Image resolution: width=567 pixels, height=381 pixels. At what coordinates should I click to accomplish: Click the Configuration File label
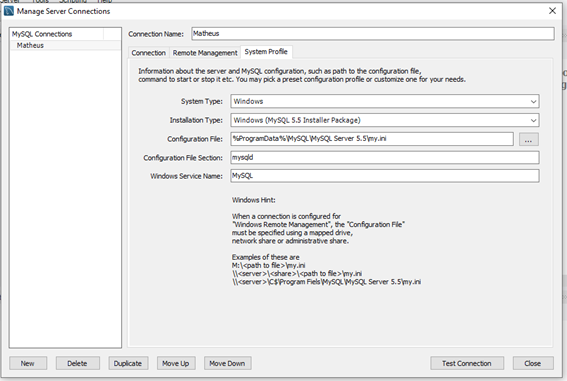(x=195, y=139)
